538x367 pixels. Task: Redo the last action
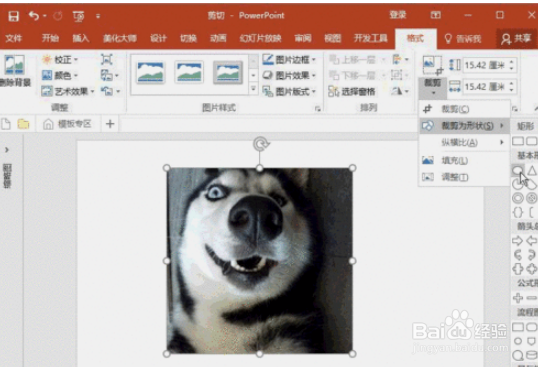coord(58,16)
